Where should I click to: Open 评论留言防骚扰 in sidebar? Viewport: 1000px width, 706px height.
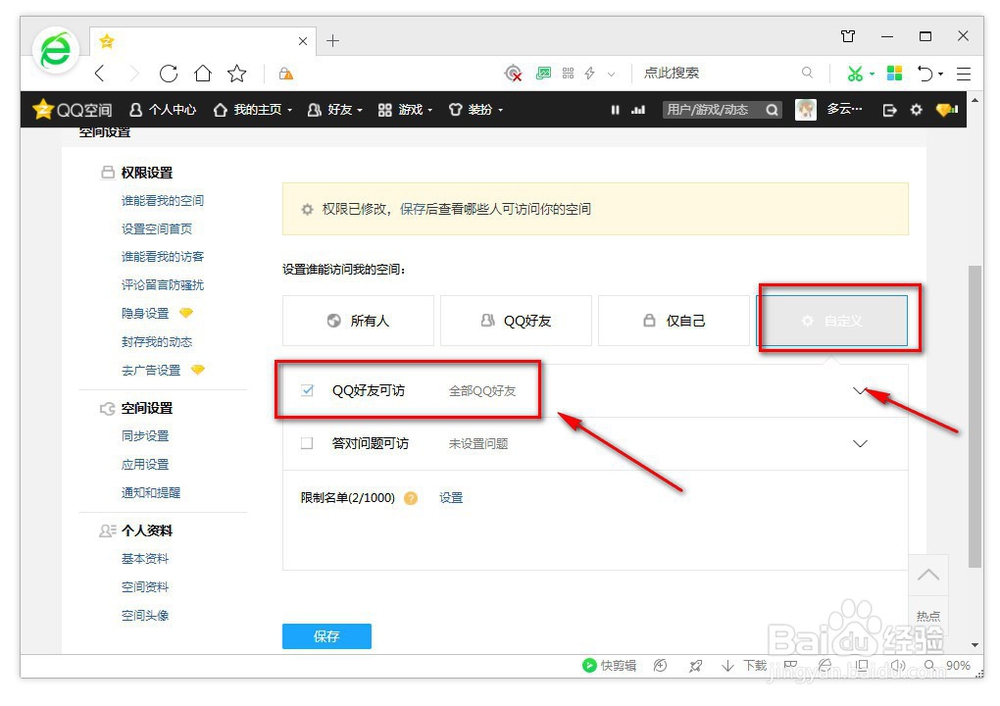(x=163, y=284)
